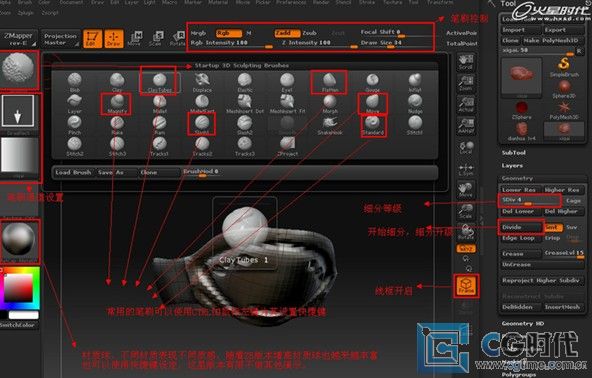Select the Tracks1 brush
Viewport: 592px width, 378px height.
coord(159,147)
